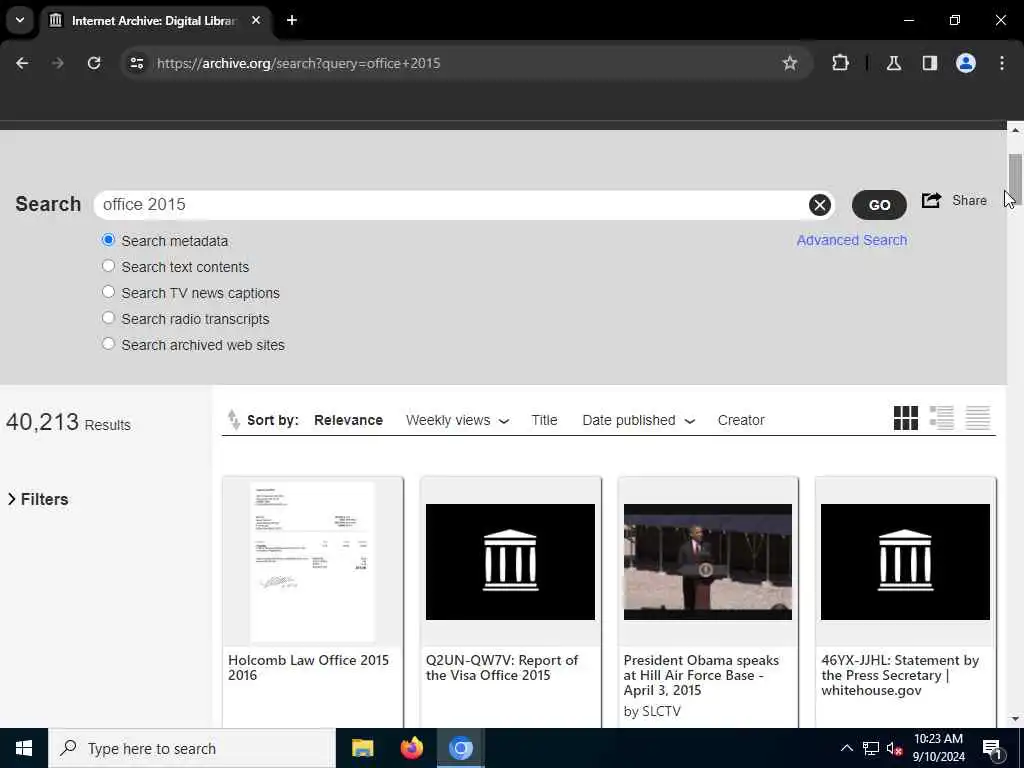Show hidden system tray icons
1024x768 pixels.
point(846,748)
